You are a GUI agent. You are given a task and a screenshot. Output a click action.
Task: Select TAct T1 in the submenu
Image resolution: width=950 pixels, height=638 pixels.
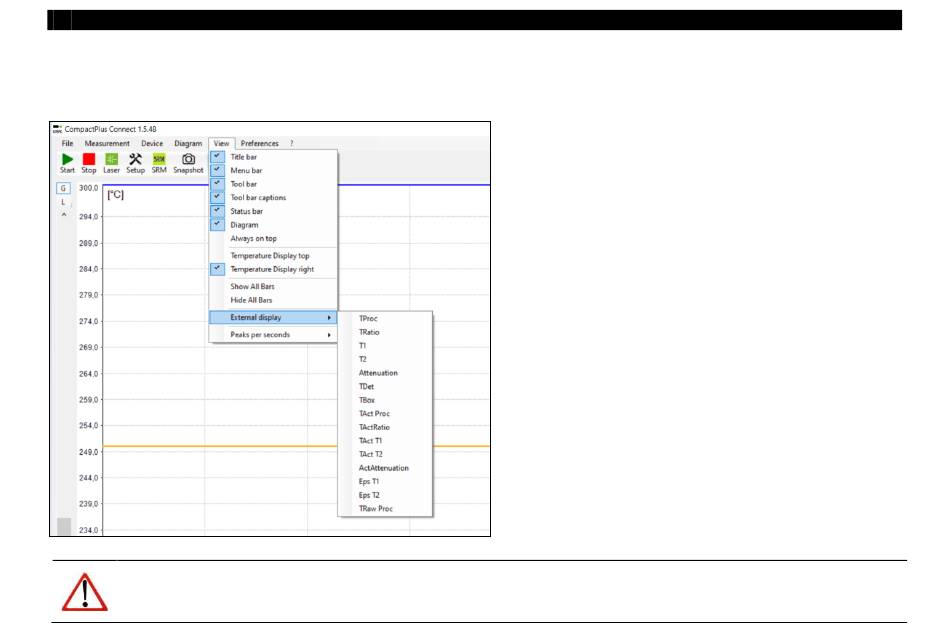385,441
